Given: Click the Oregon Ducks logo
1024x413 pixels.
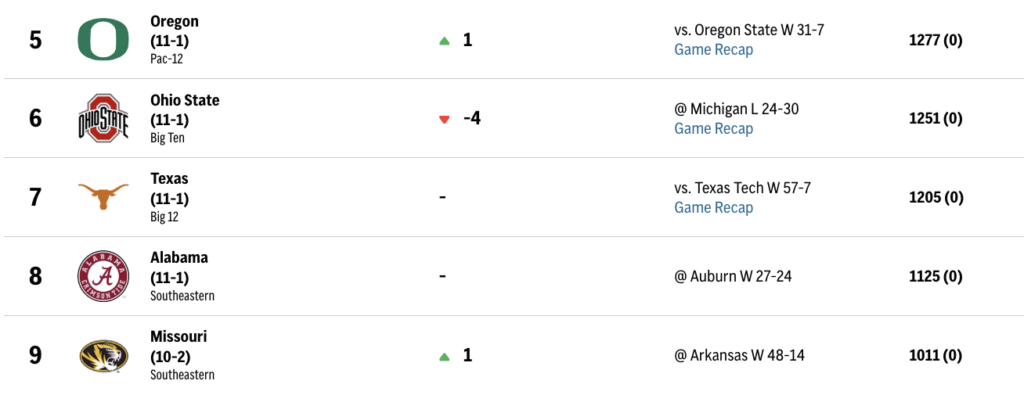Looking at the screenshot, I should click(x=104, y=40).
